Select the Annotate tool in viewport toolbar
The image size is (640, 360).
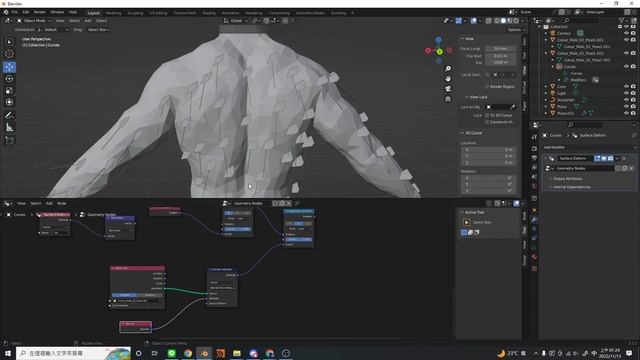[x=9, y=116]
